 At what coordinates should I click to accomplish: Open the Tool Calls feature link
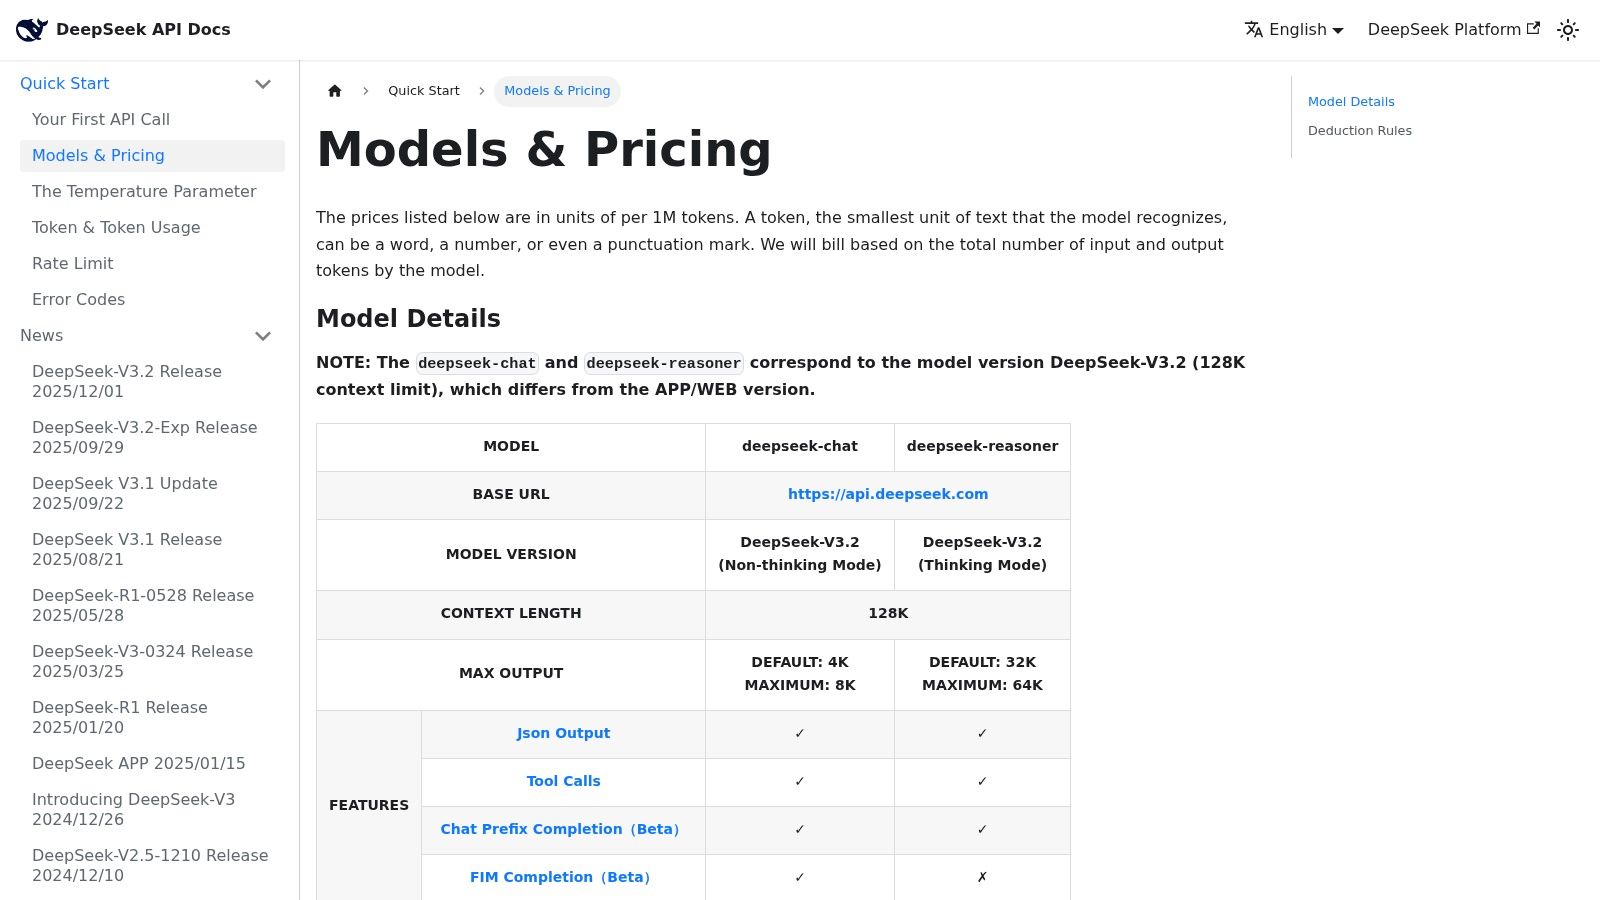coord(563,781)
